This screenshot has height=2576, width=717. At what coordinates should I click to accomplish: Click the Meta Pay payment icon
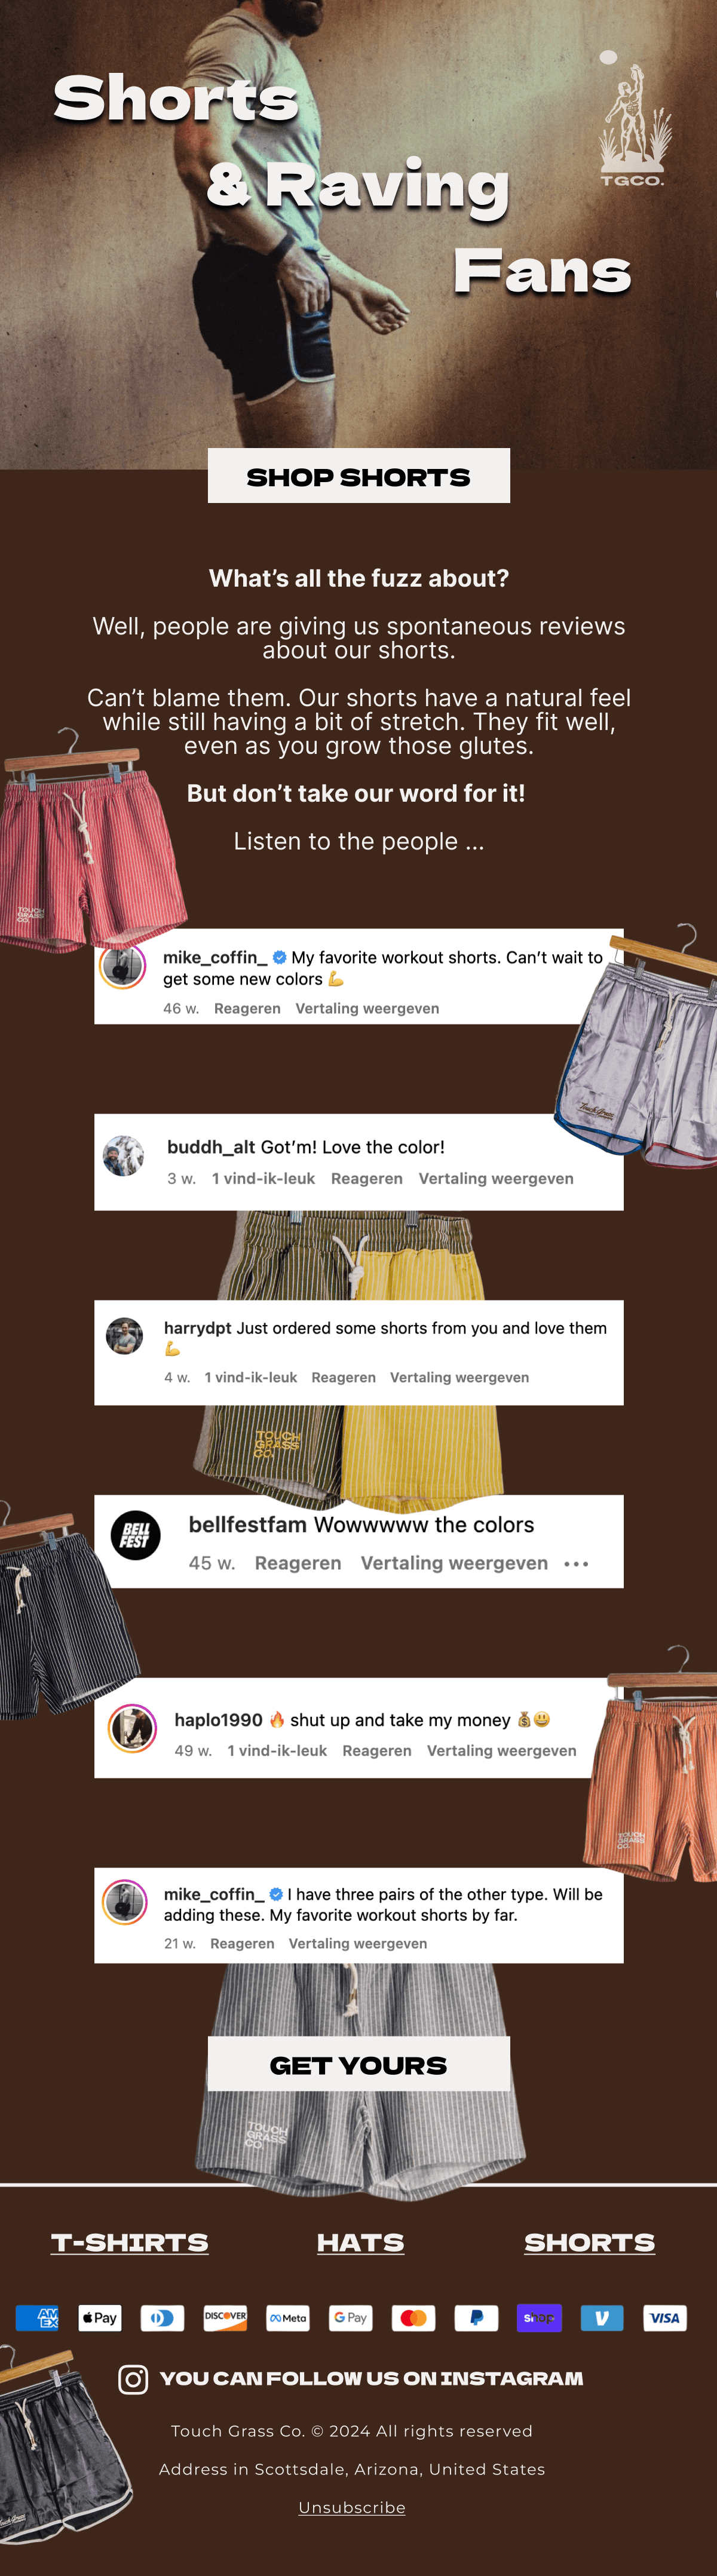click(x=288, y=2318)
